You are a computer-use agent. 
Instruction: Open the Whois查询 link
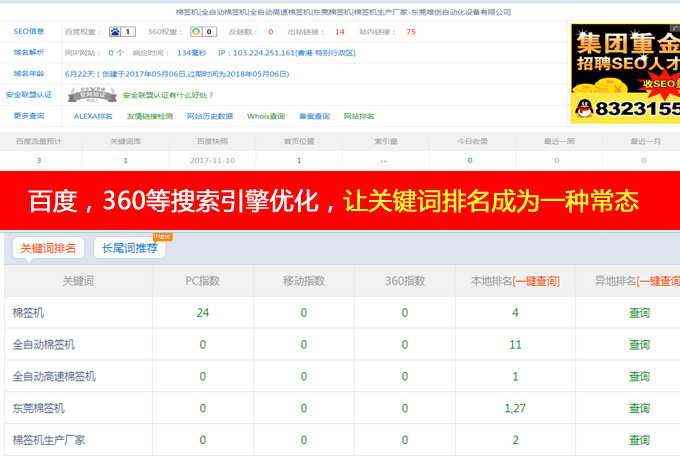[x=266, y=116]
